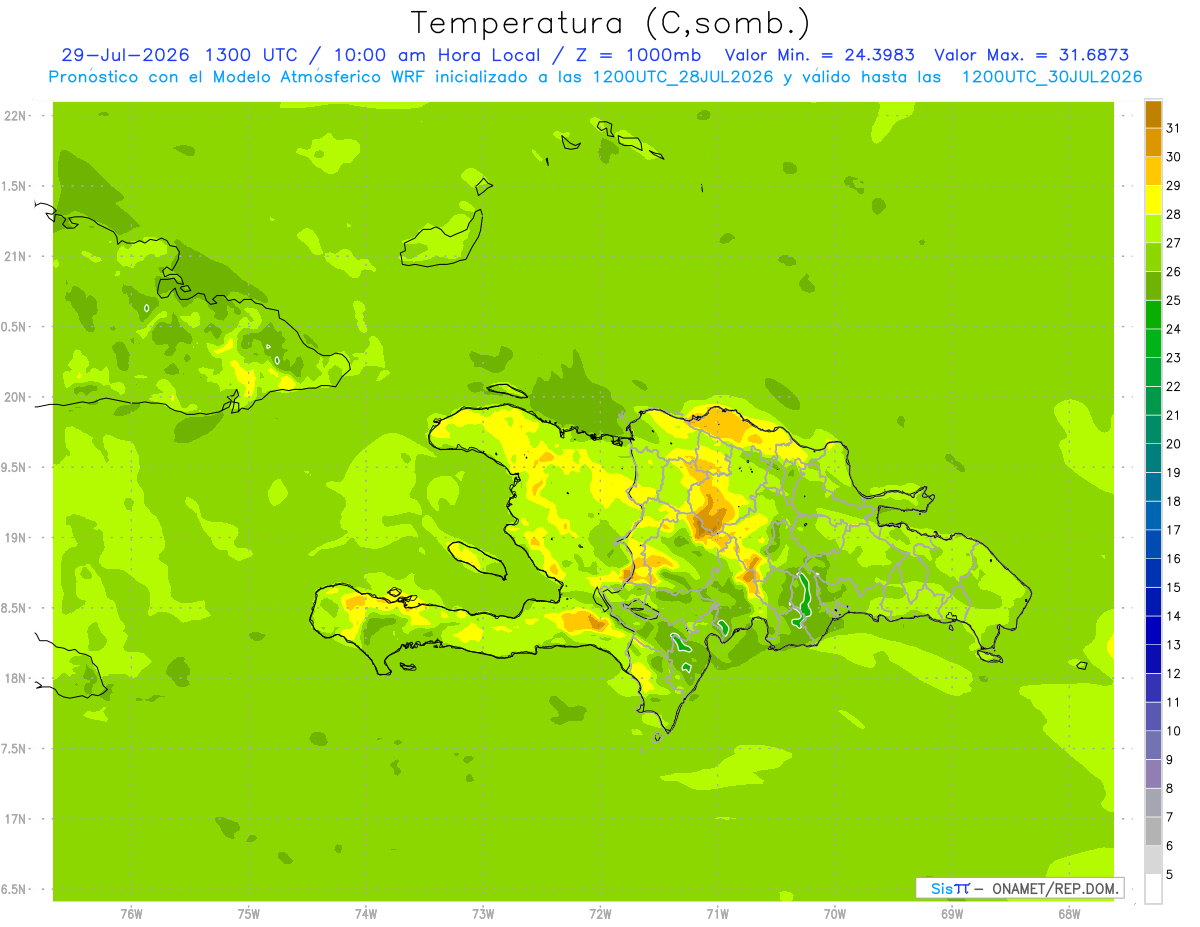Click the "1200UTC_28JUL2026" initialization time
Image resolution: width=1200 pixels, height=927 pixels.
(683, 77)
